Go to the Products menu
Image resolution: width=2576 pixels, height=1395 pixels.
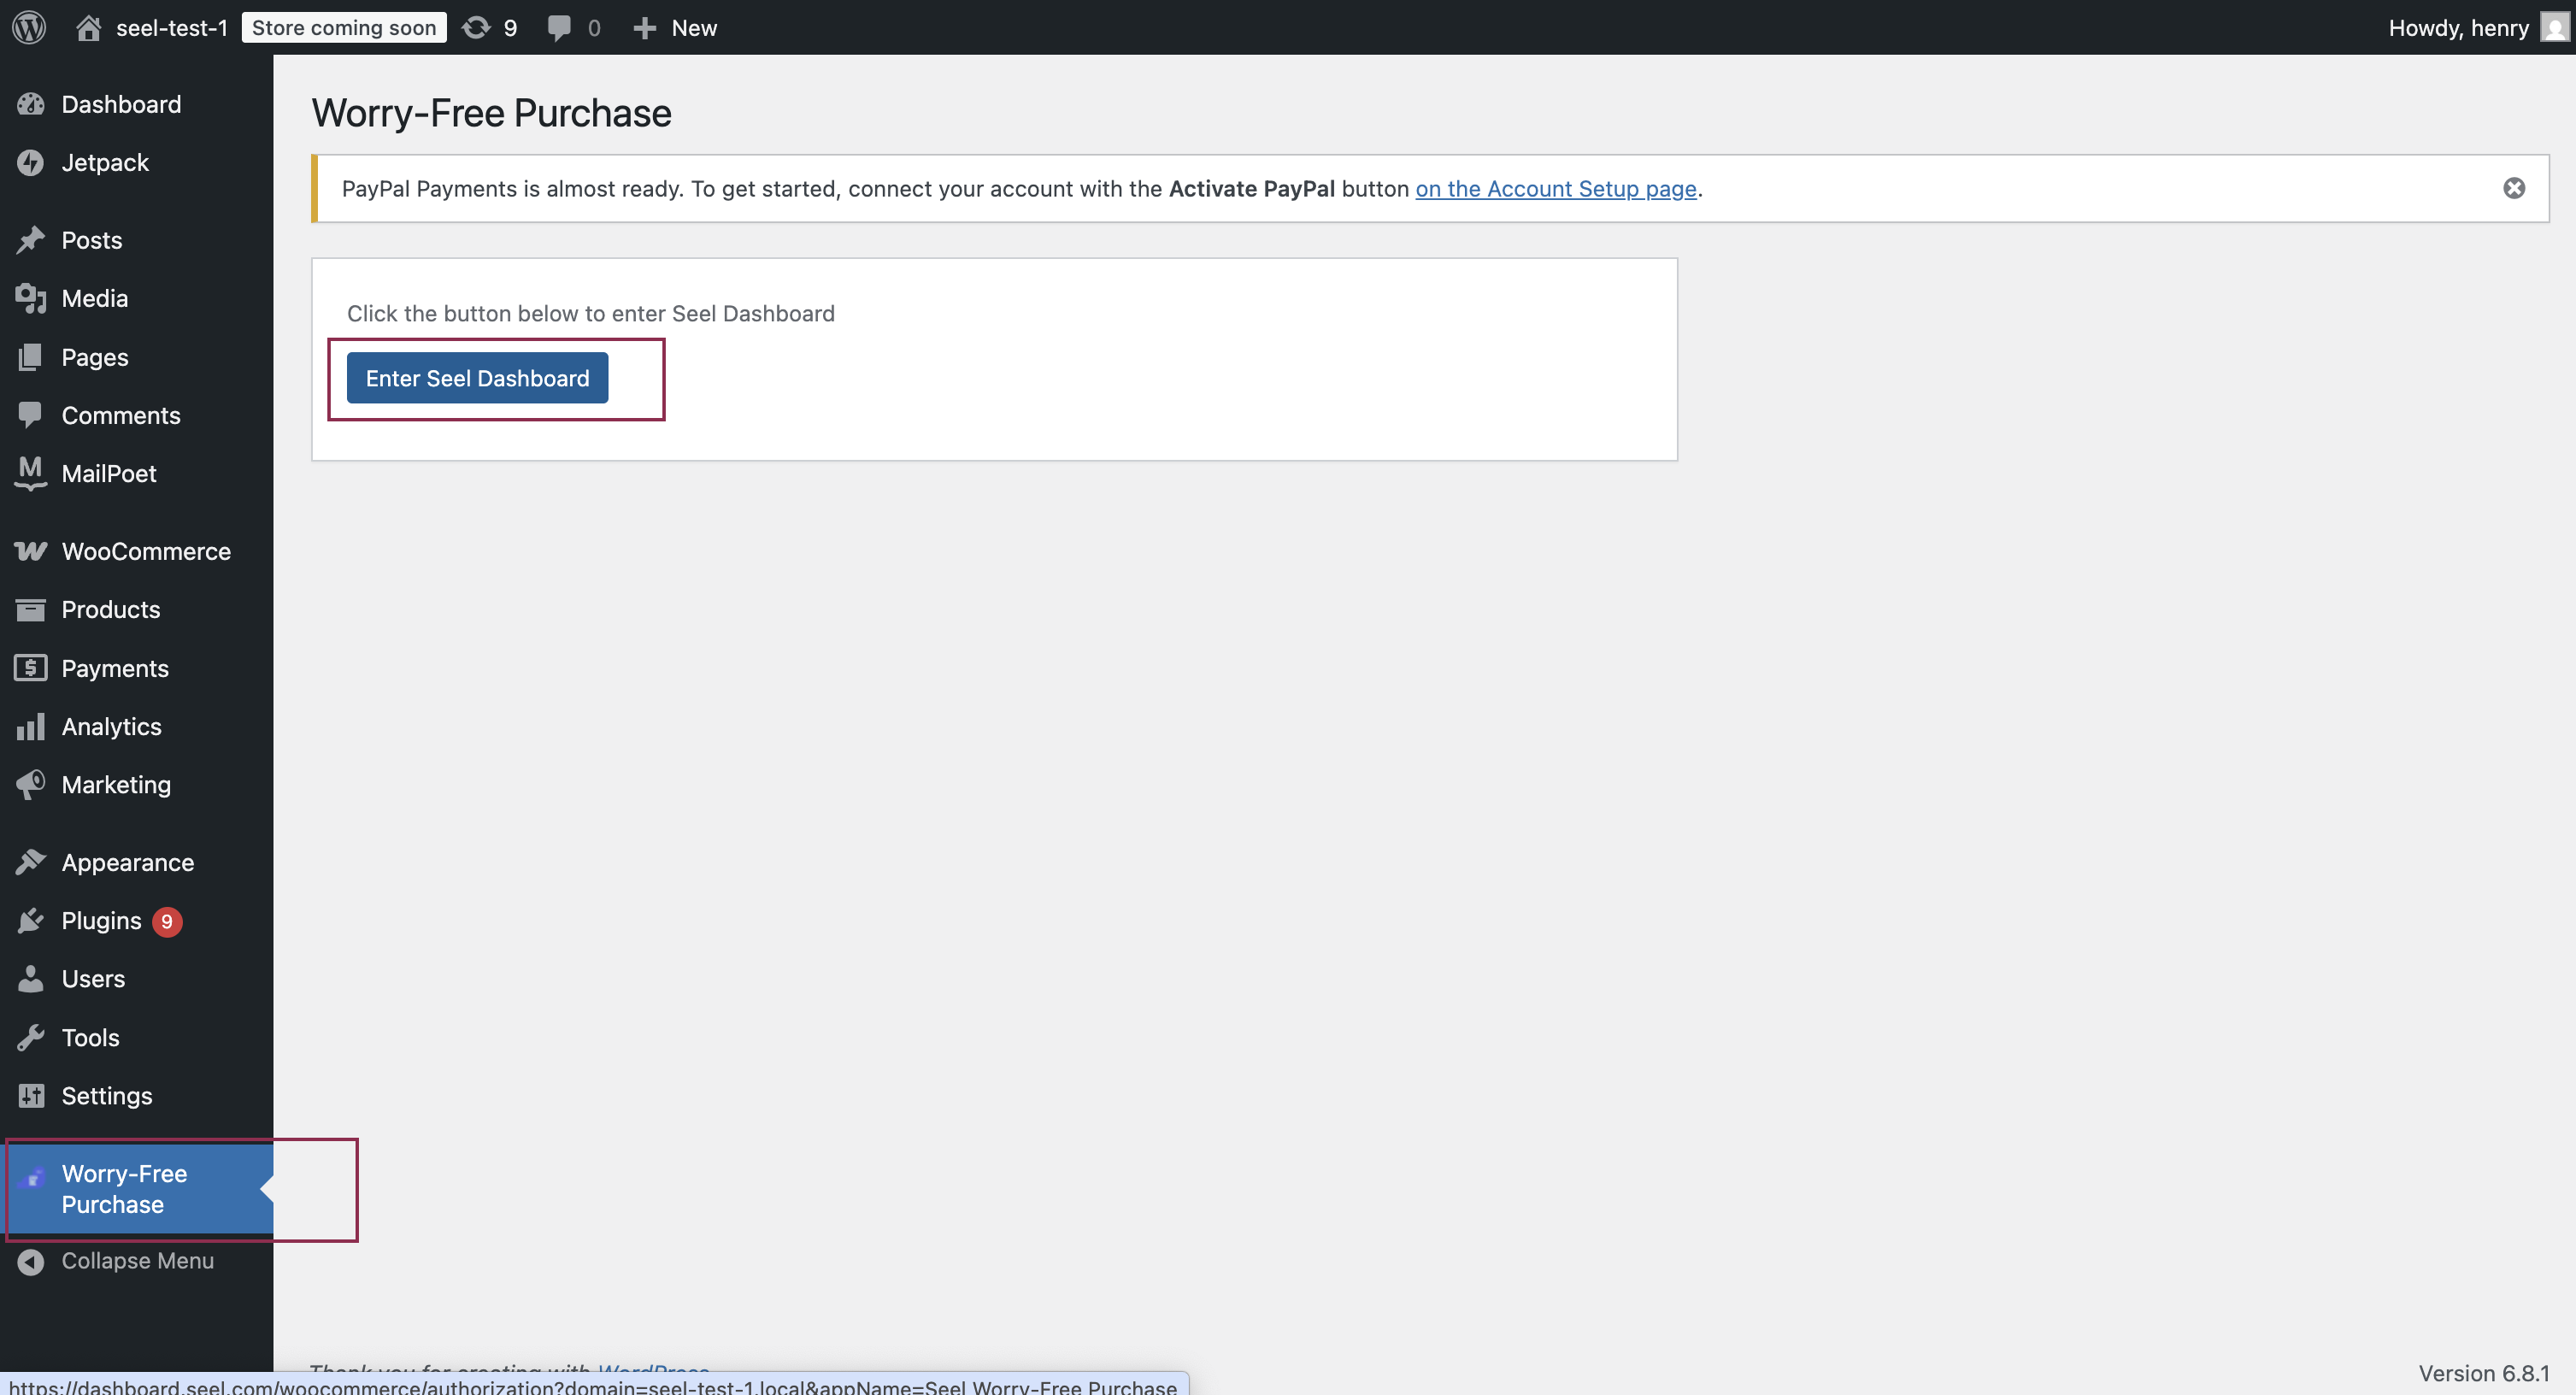pyautogui.click(x=110, y=609)
